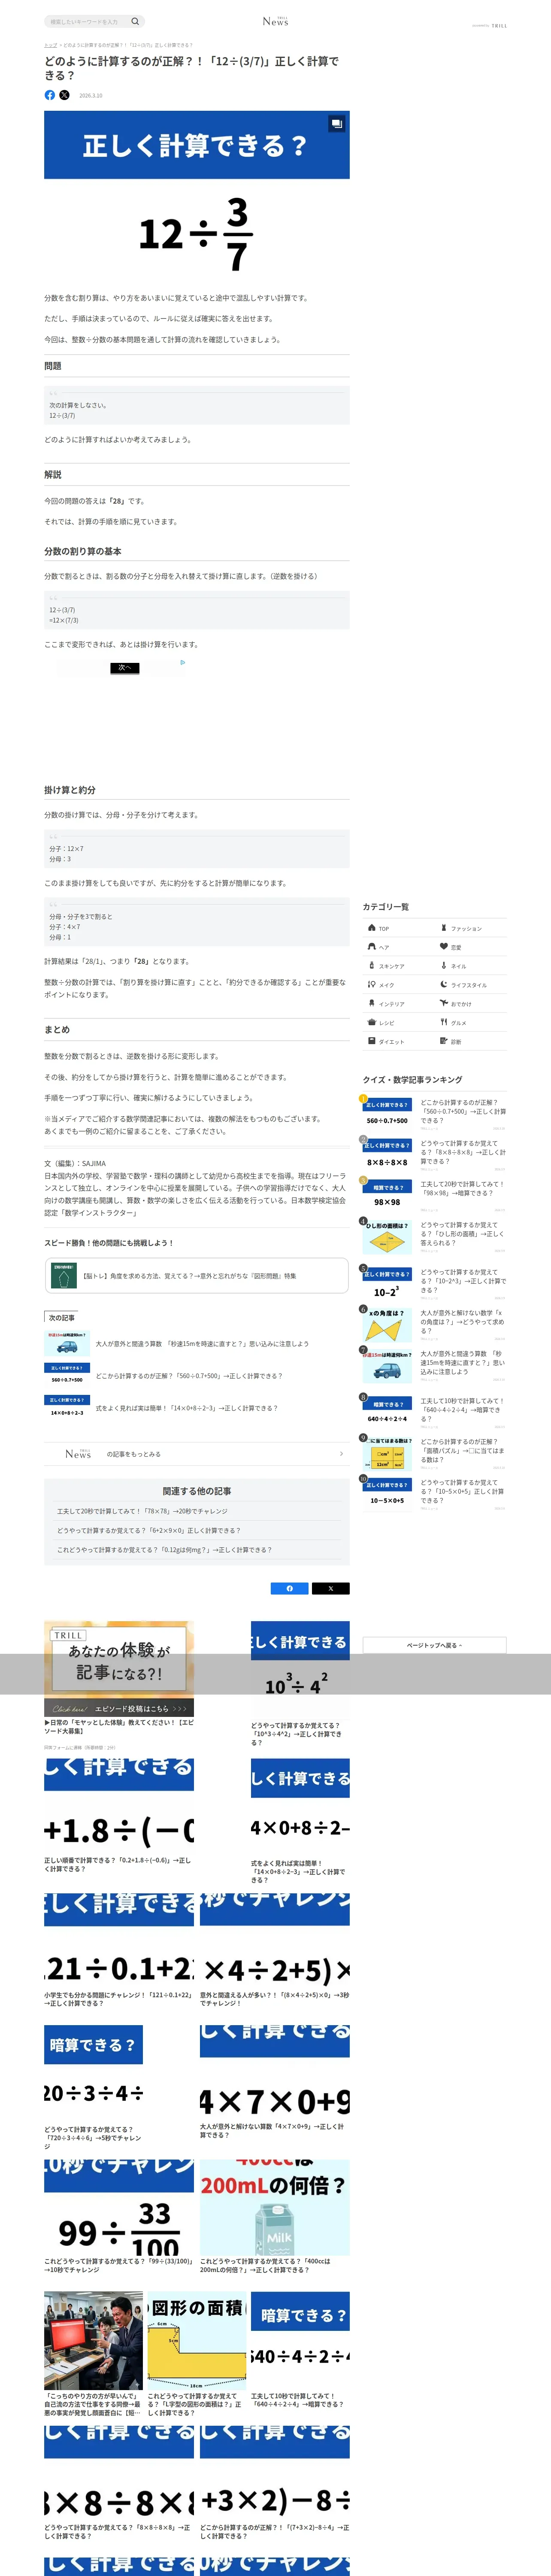The height and width of the screenshot is (2576, 551).
Task: Open the TRILL News logo at top
Action: click(275, 21)
